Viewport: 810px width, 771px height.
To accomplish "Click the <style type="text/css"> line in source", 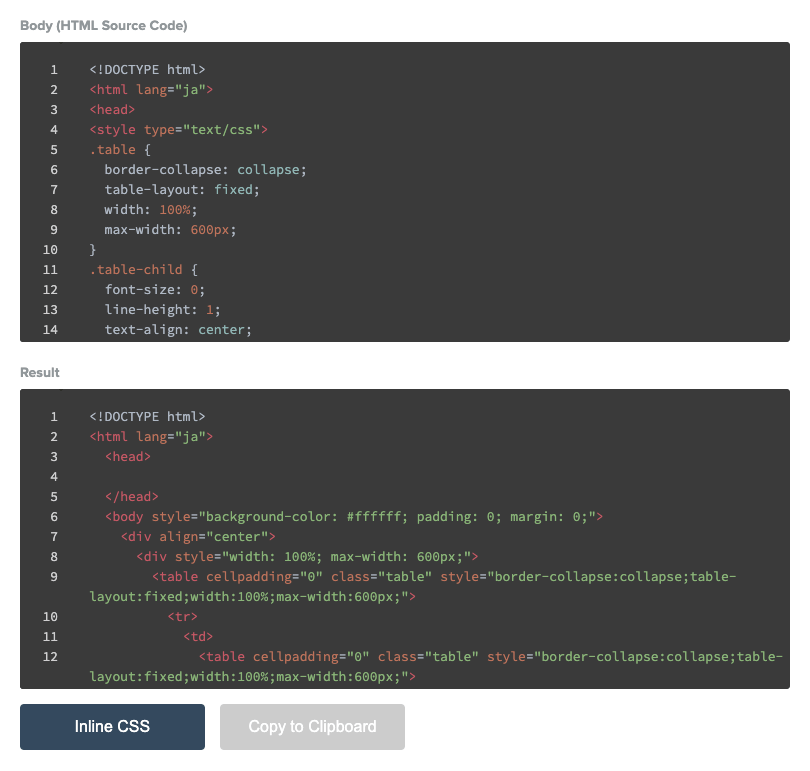I will pyautogui.click(x=179, y=130).
